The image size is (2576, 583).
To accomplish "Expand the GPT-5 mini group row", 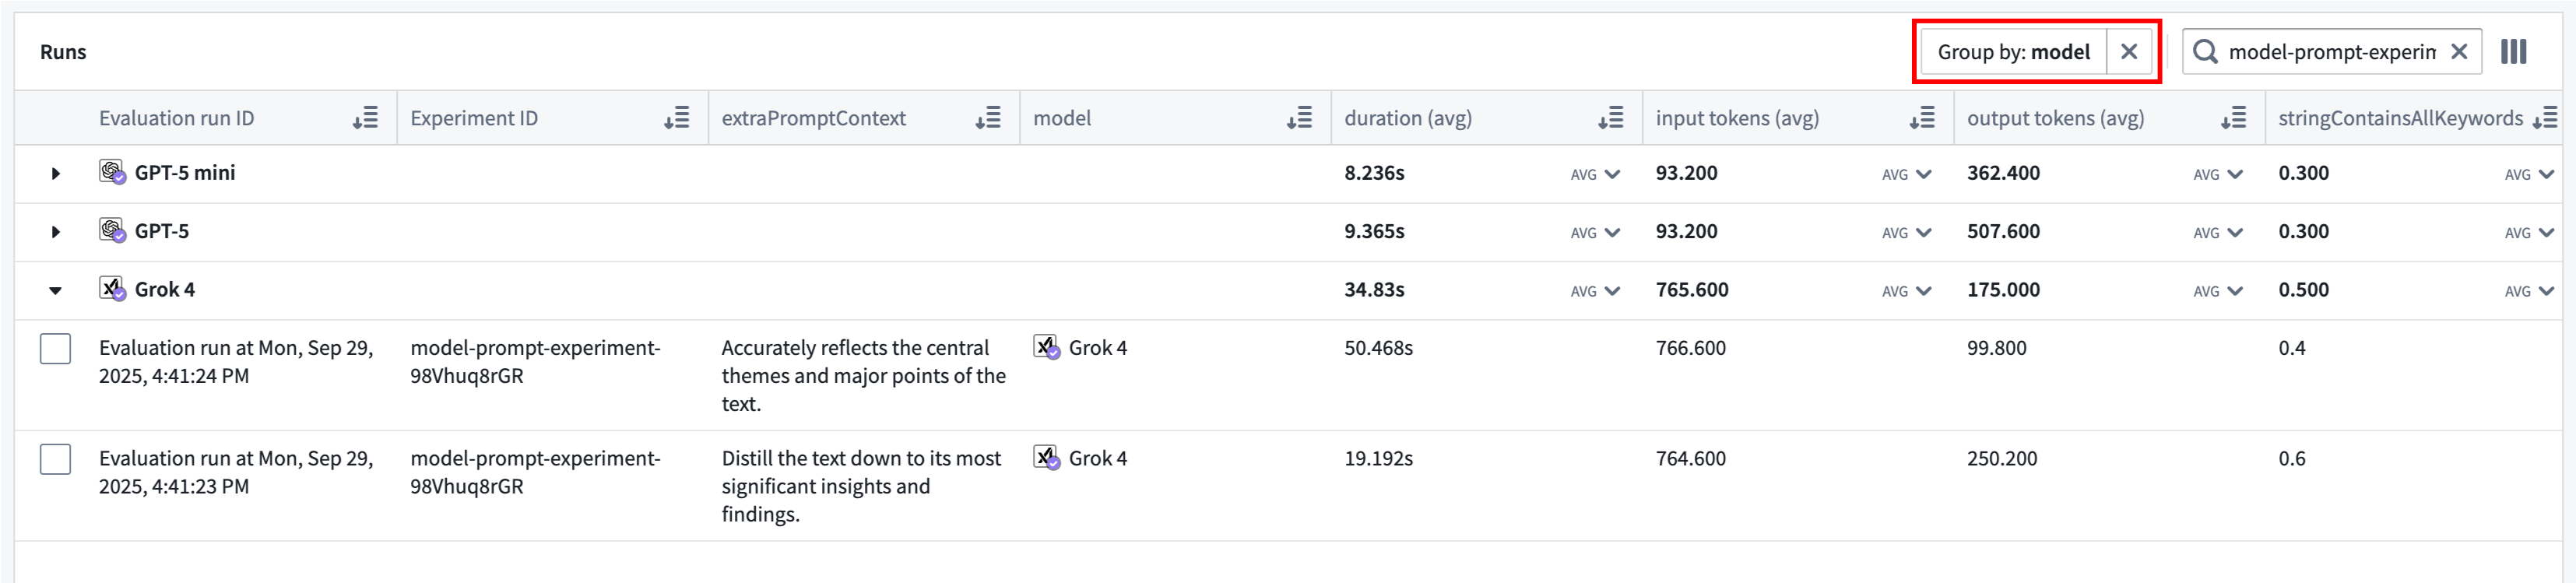I will click(x=56, y=174).
